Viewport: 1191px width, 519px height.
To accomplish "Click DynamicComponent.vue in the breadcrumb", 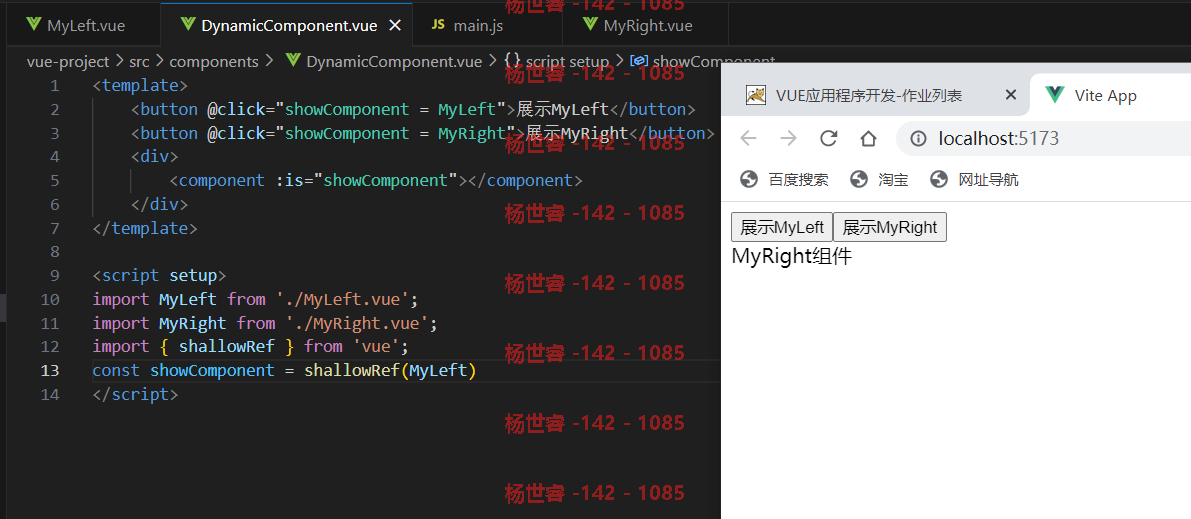I will (x=393, y=62).
